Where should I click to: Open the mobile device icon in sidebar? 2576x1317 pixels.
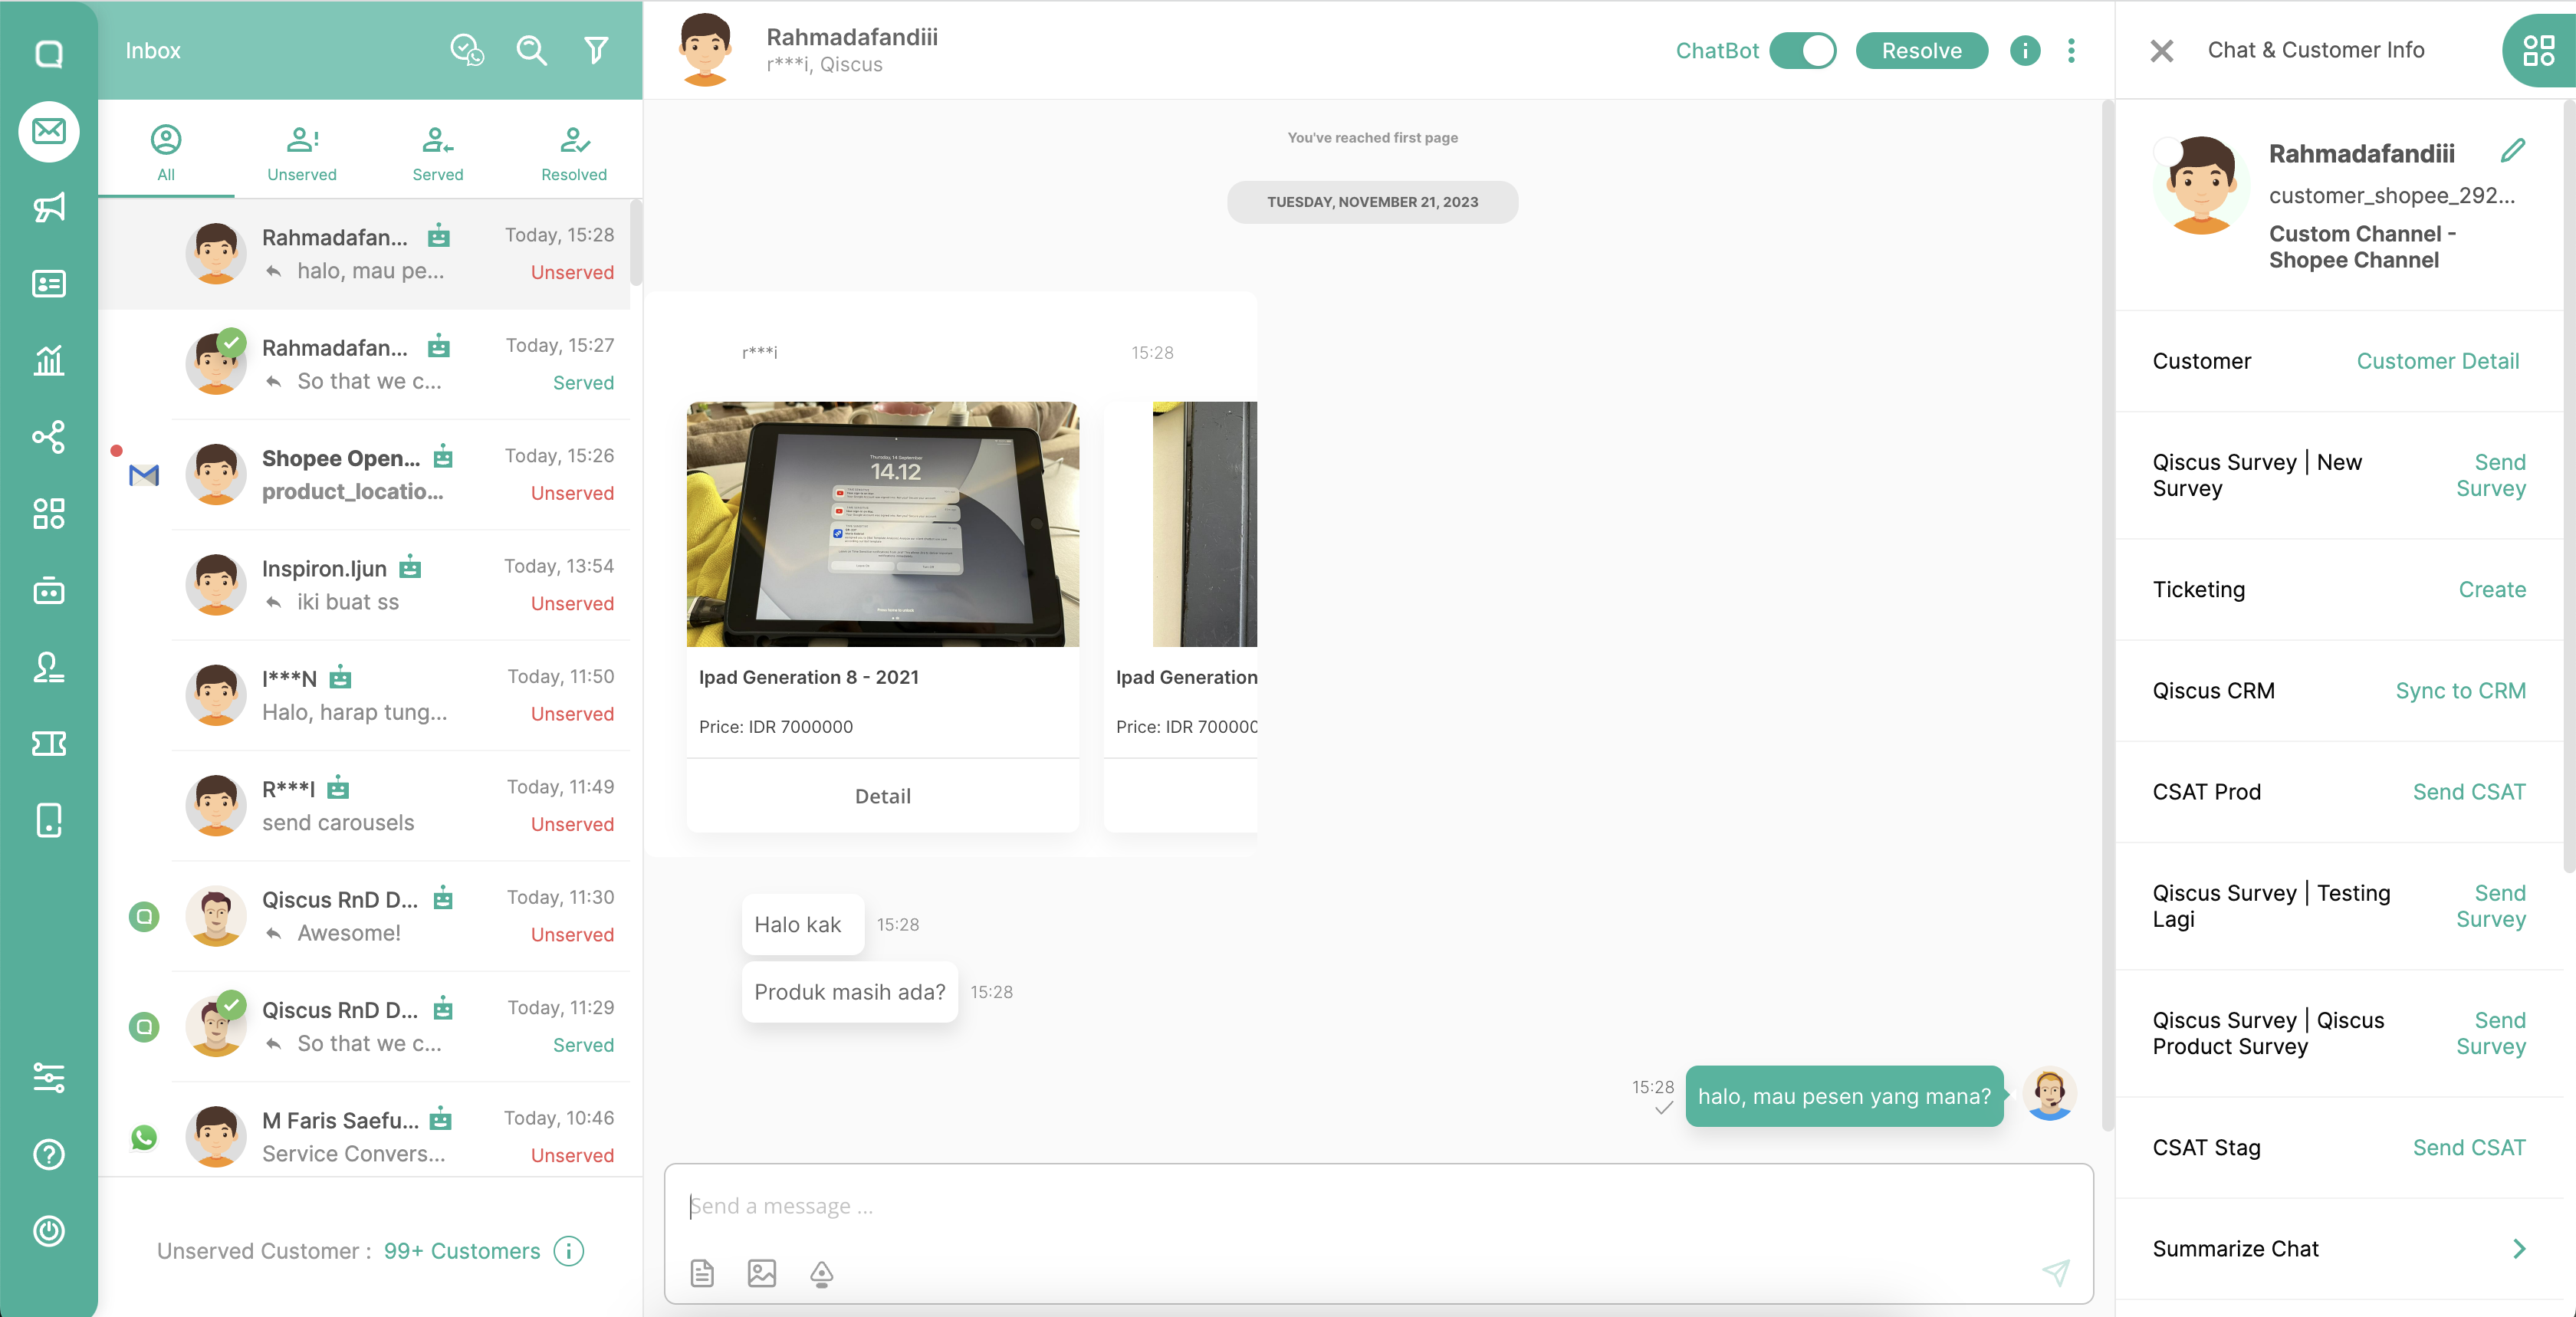pos(48,820)
